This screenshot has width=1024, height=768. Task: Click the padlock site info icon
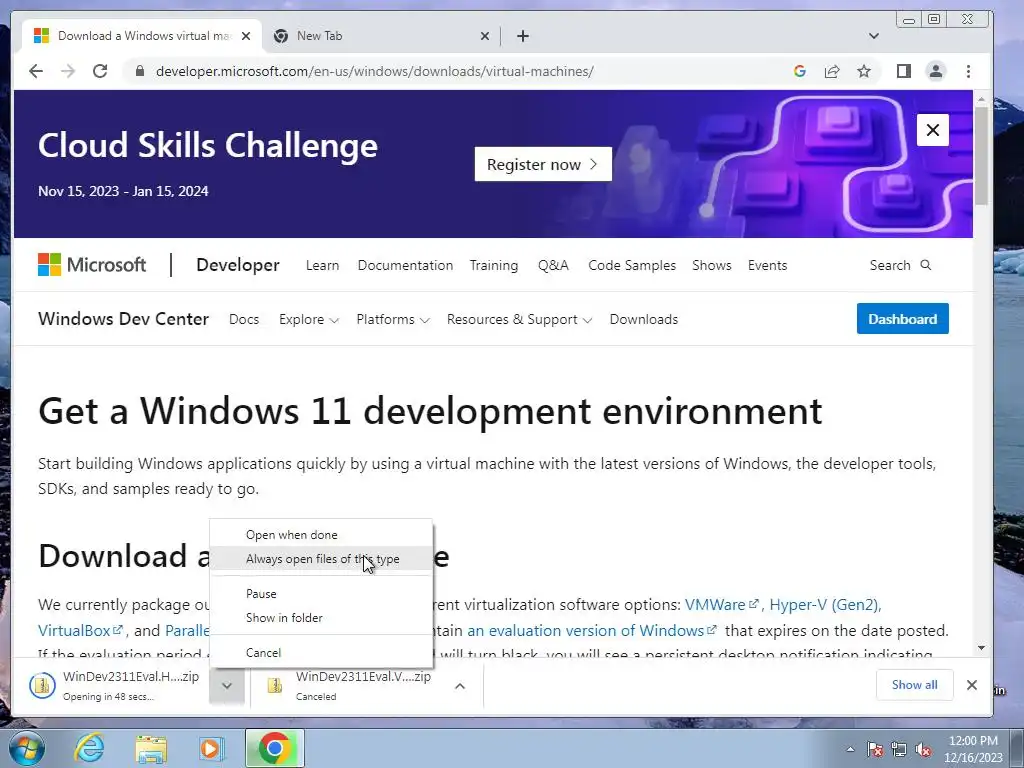(139, 71)
